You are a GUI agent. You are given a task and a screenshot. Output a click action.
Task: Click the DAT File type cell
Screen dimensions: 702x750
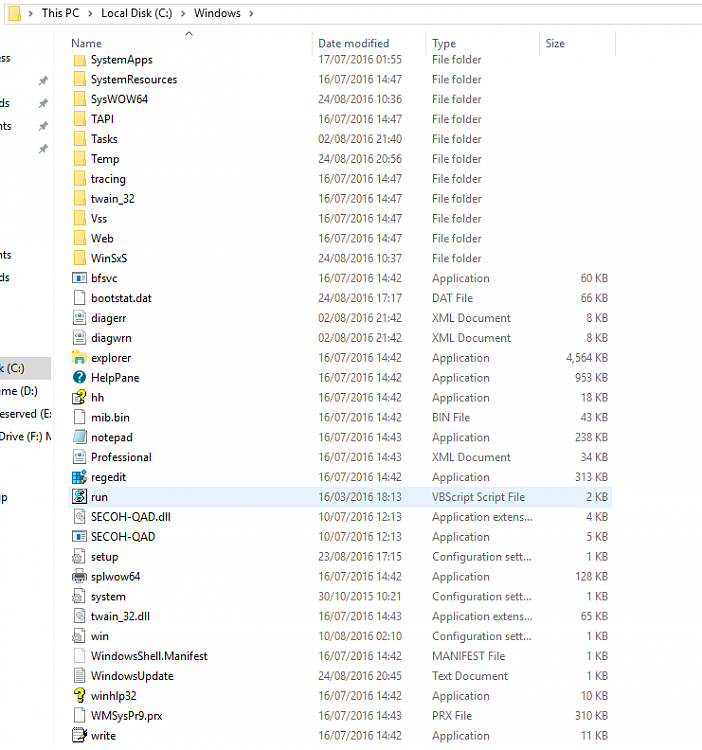452,298
